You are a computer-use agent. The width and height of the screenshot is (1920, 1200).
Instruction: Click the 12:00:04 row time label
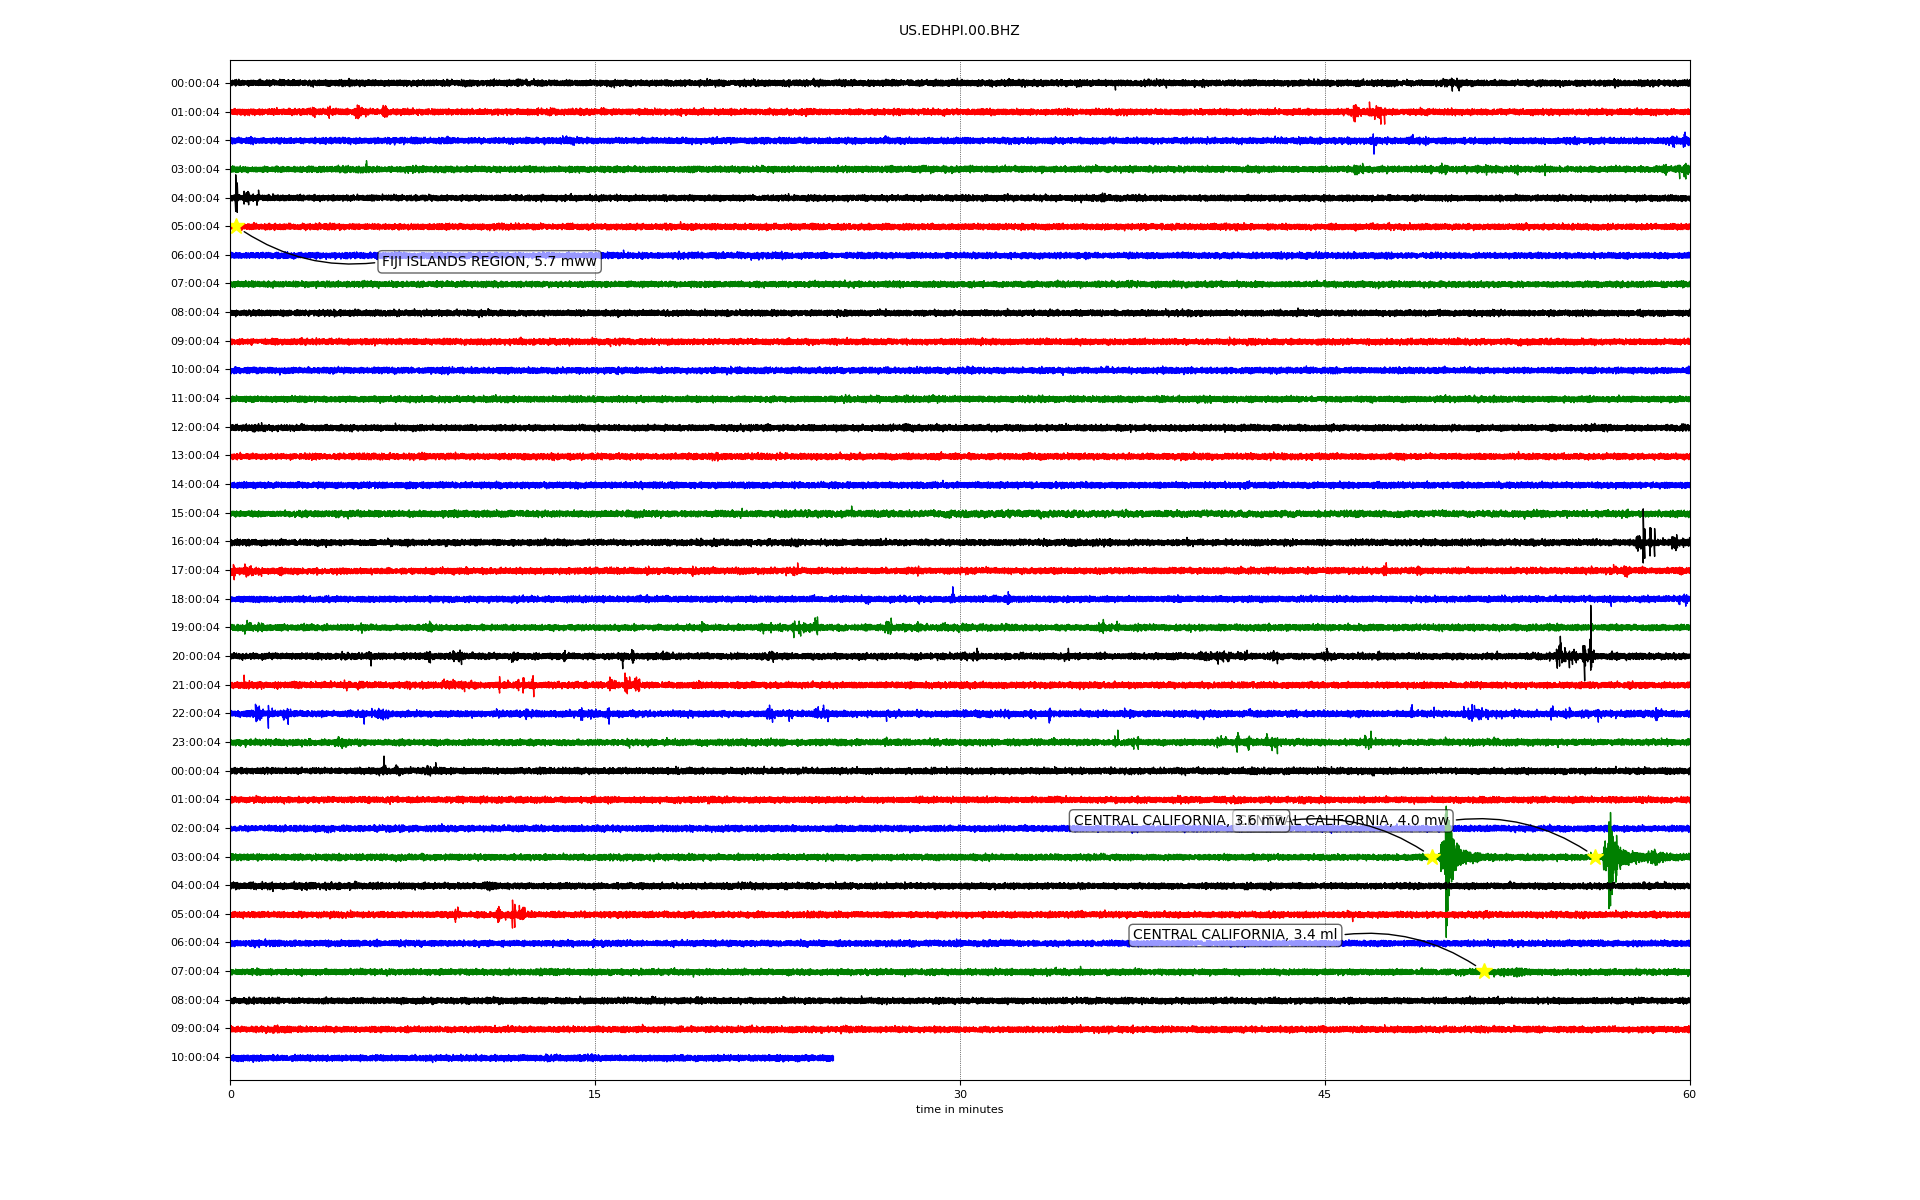point(195,428)
